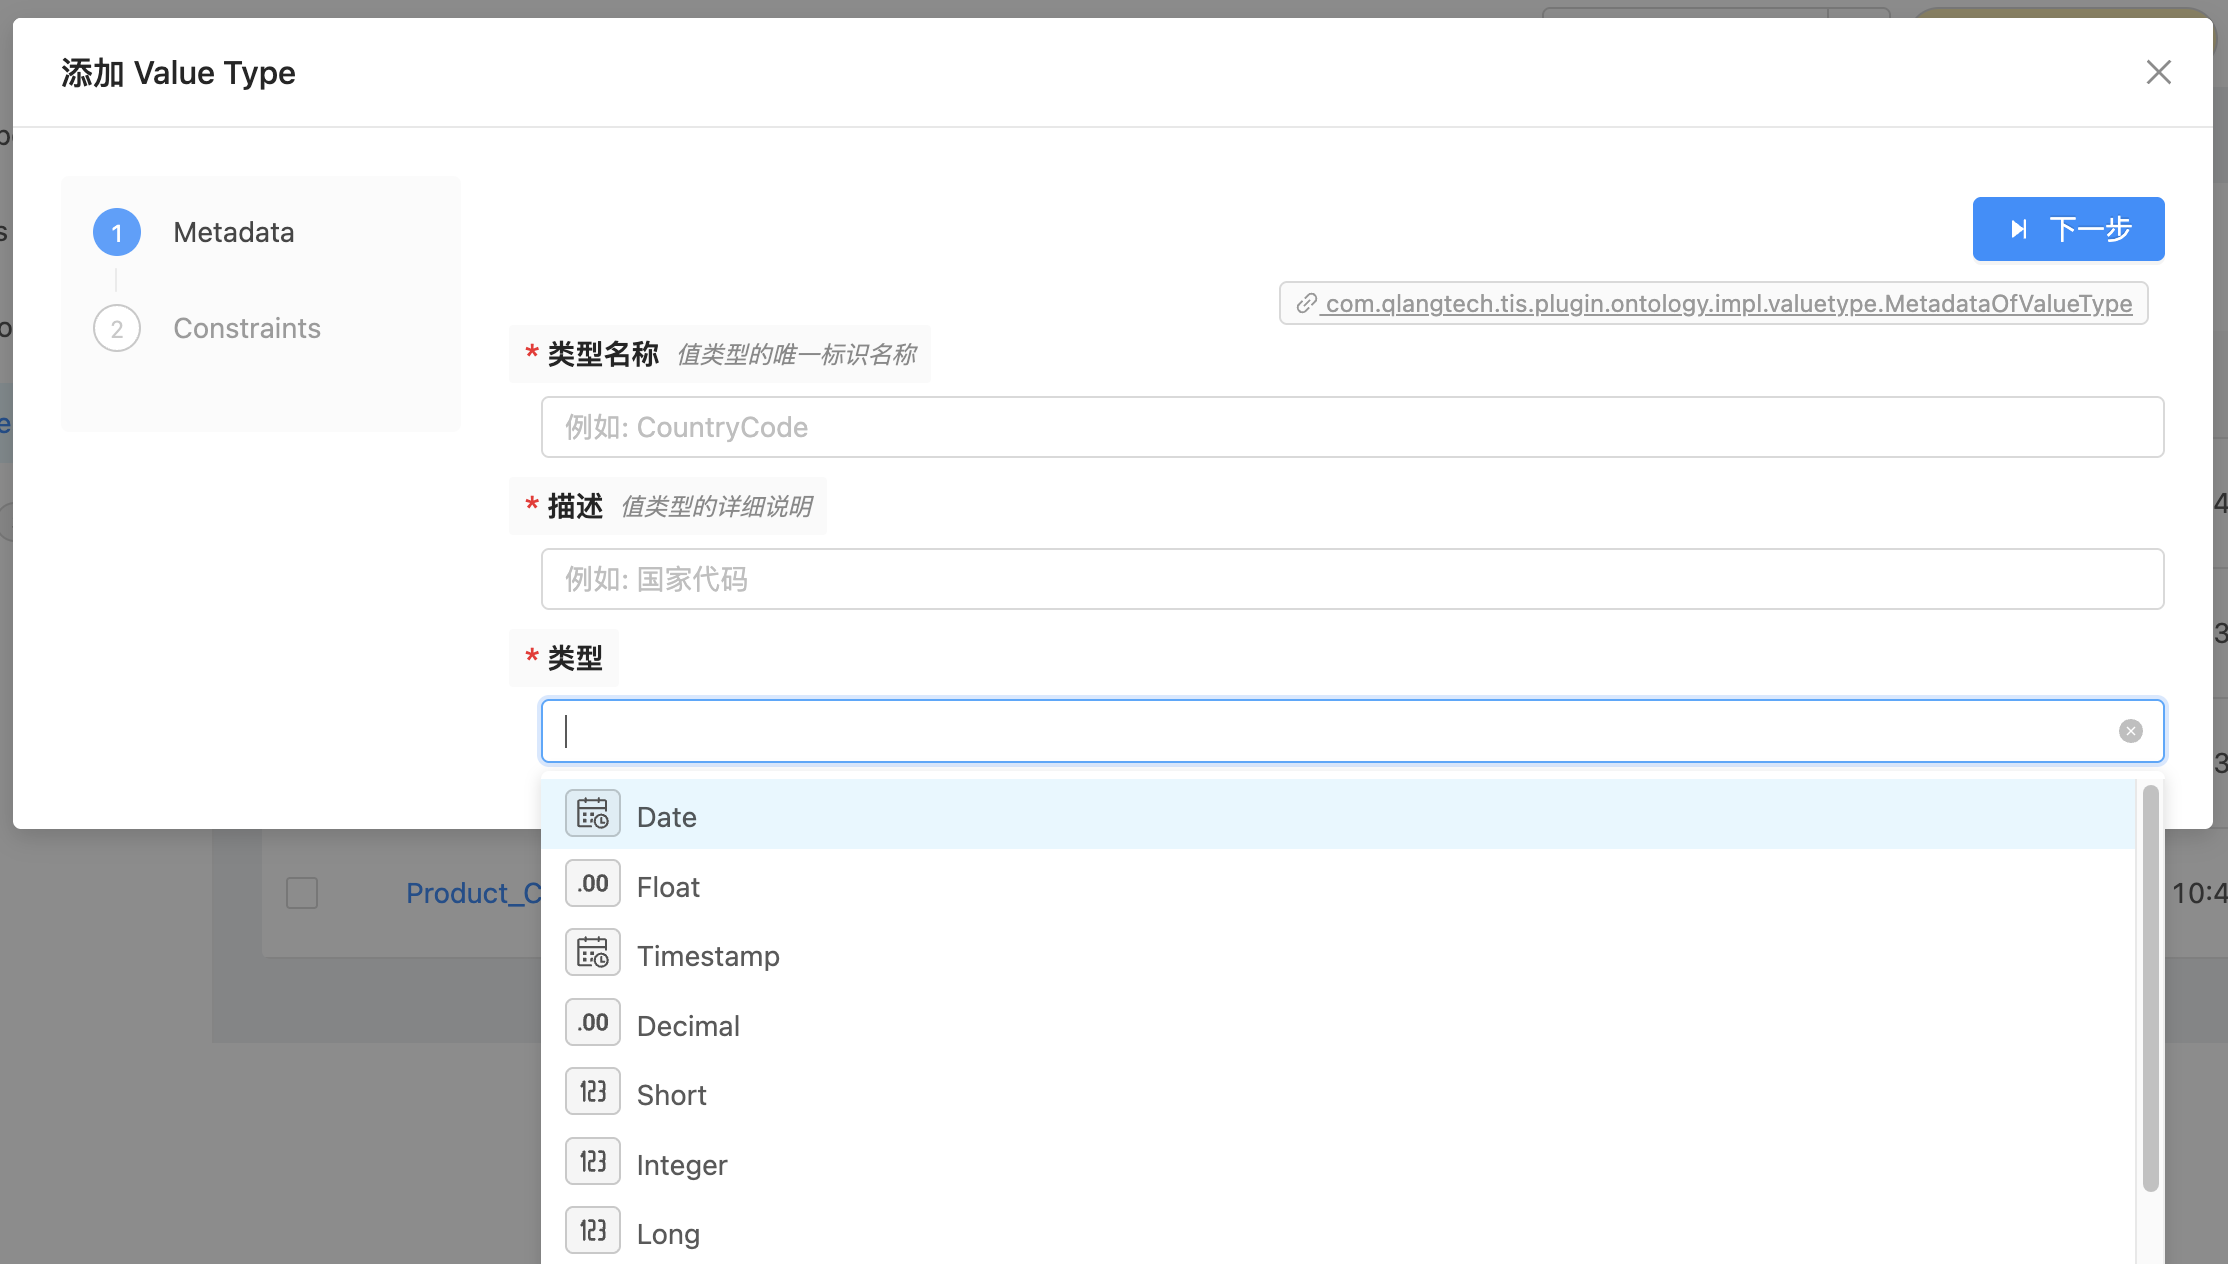Click the 下一步 next step button
Screen dimensions: 2228x1264
point(2068,229)
